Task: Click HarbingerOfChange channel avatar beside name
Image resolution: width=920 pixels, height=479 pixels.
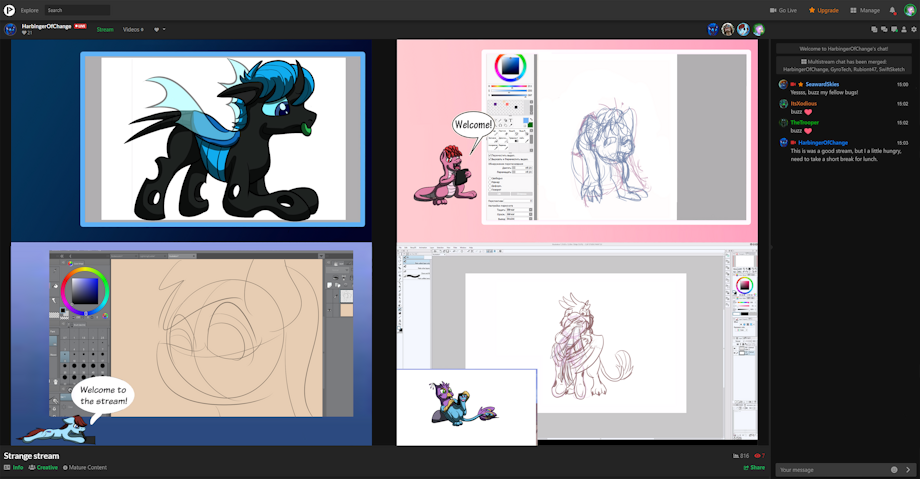Action: 10,29
